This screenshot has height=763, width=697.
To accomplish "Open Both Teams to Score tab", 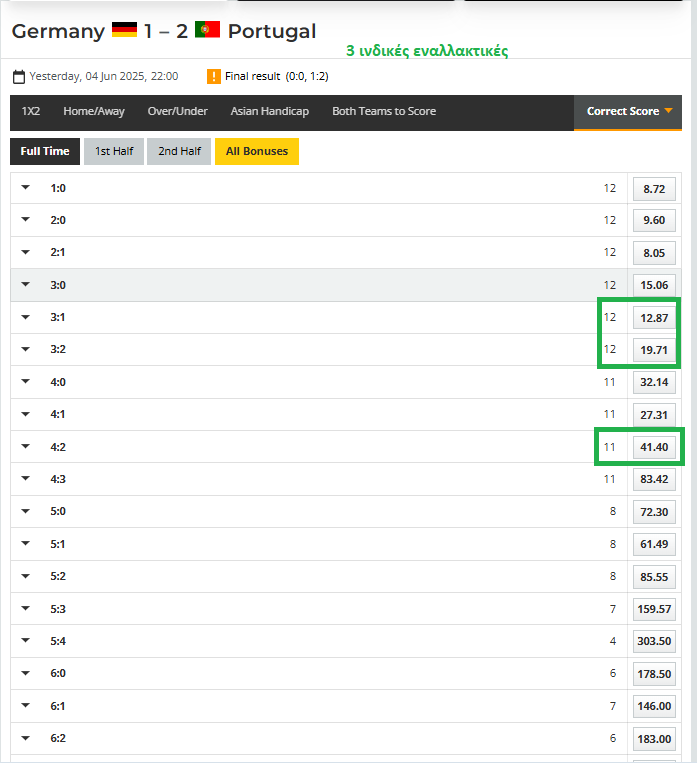I will 384,111.
